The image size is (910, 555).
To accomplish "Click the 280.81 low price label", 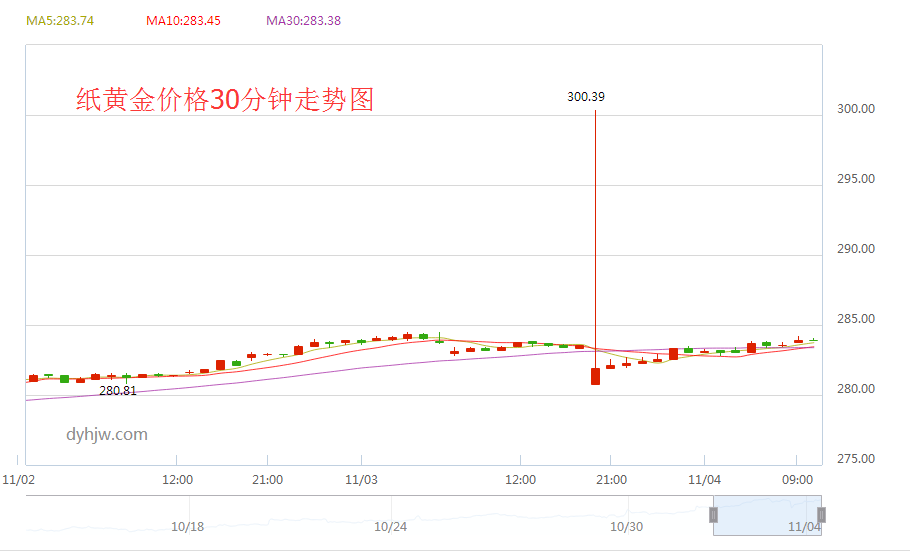I will (x=118, y=391).
